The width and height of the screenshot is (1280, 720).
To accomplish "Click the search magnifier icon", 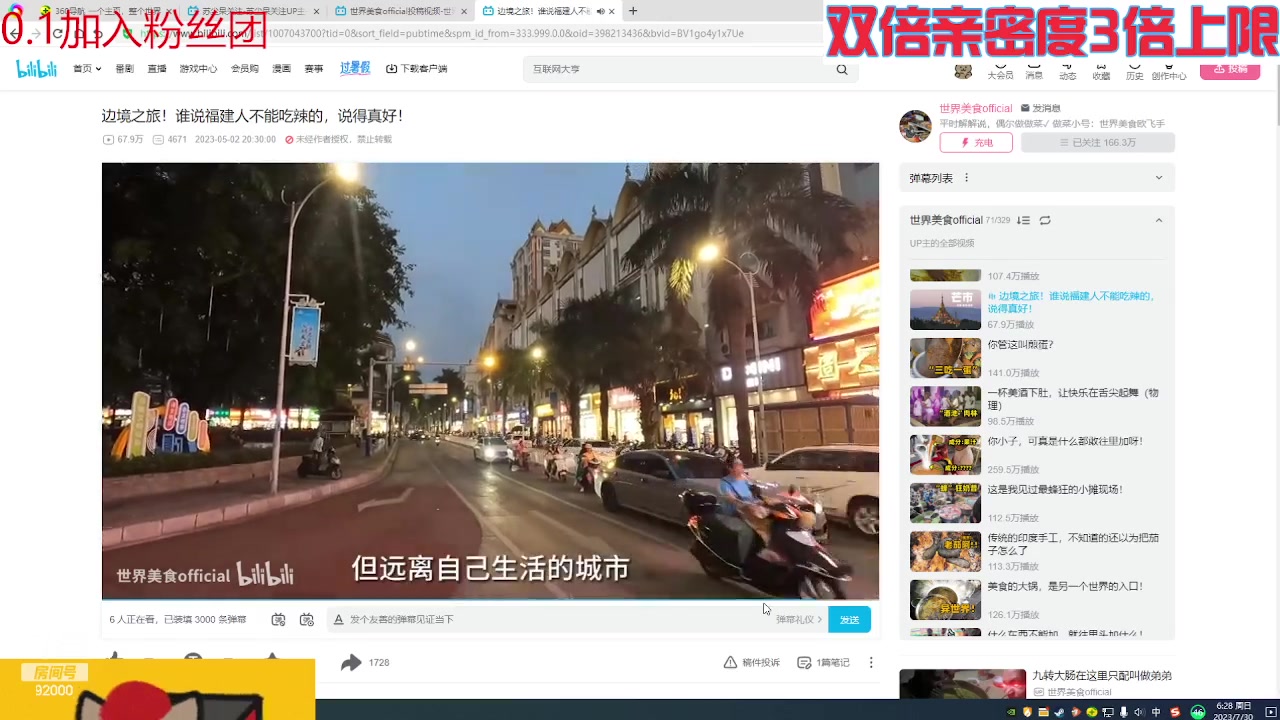I will (x=842, y=69).
